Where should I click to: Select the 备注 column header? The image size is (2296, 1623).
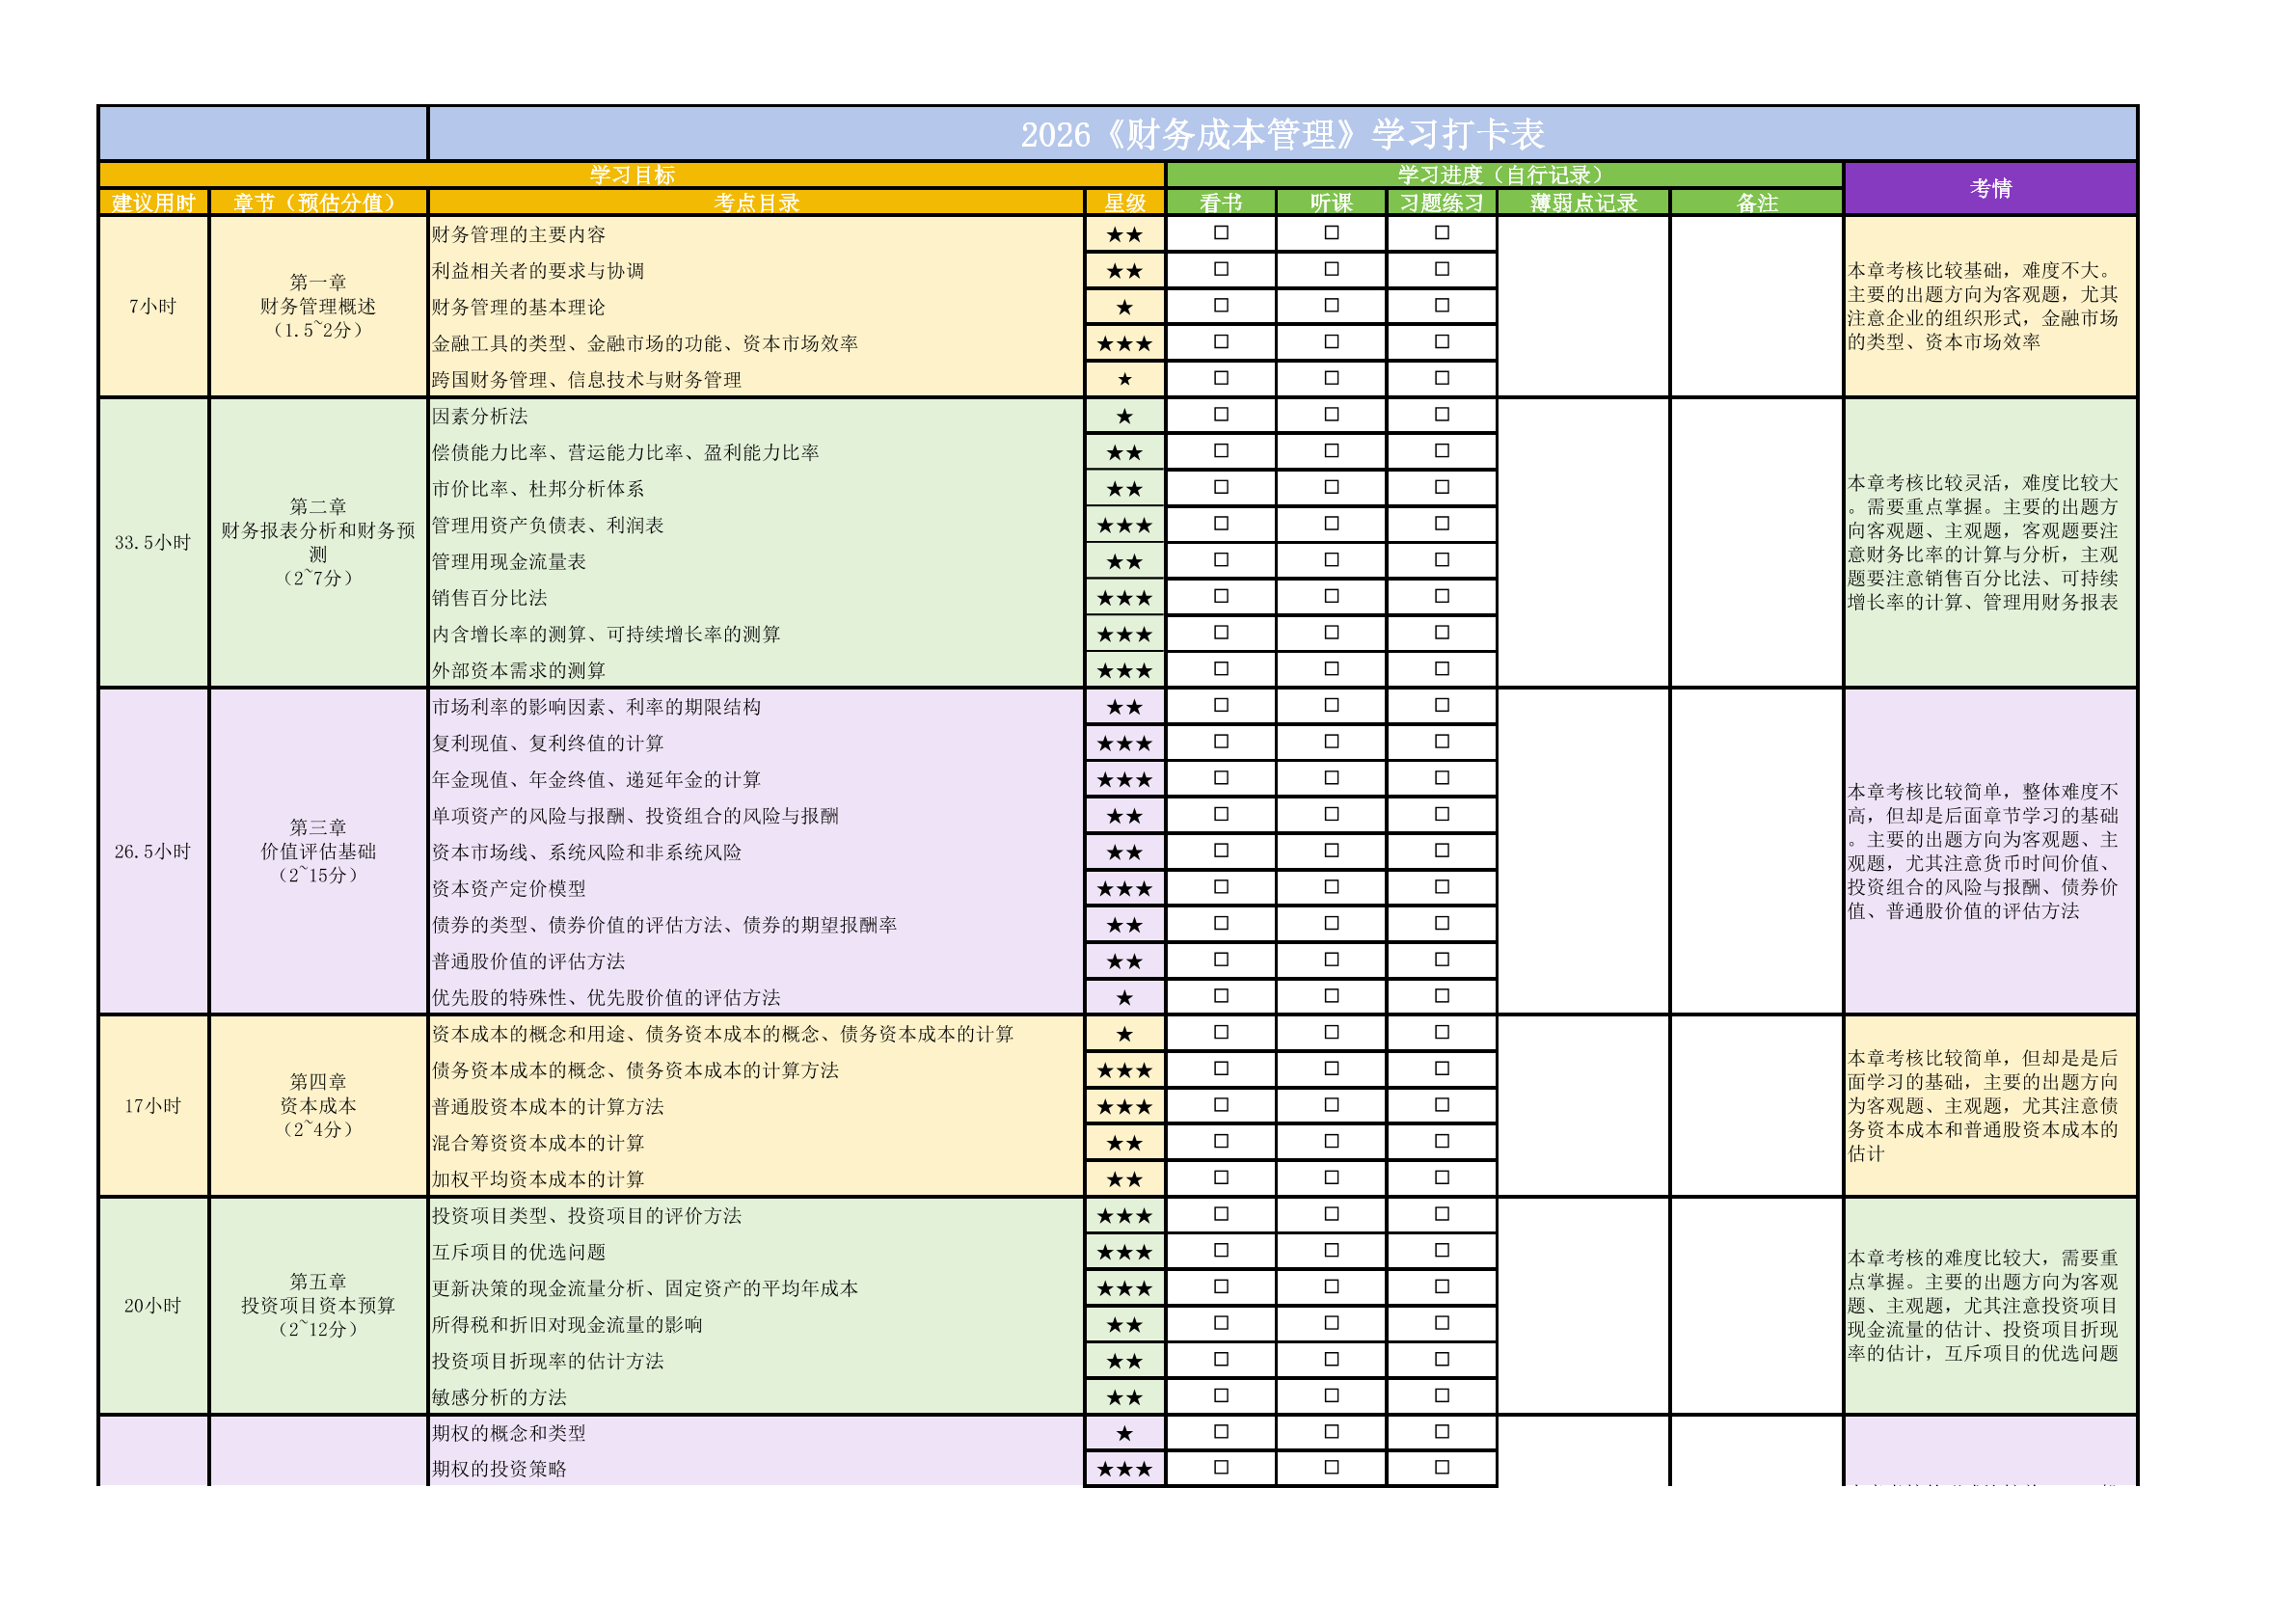coord(1756,203)
